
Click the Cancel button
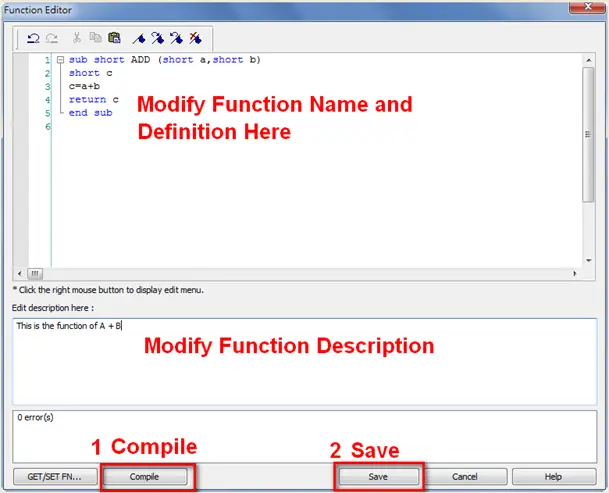465,477
